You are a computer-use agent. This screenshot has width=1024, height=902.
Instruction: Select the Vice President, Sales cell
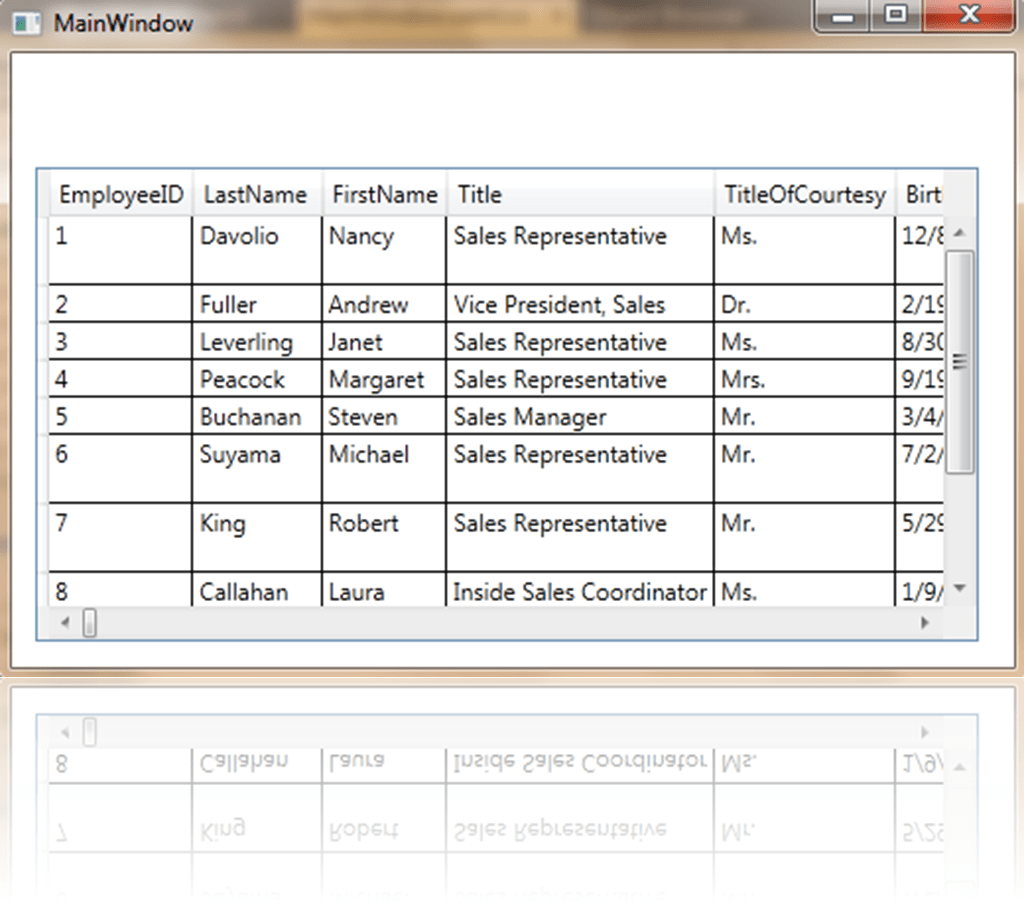(x=559, y=305)
